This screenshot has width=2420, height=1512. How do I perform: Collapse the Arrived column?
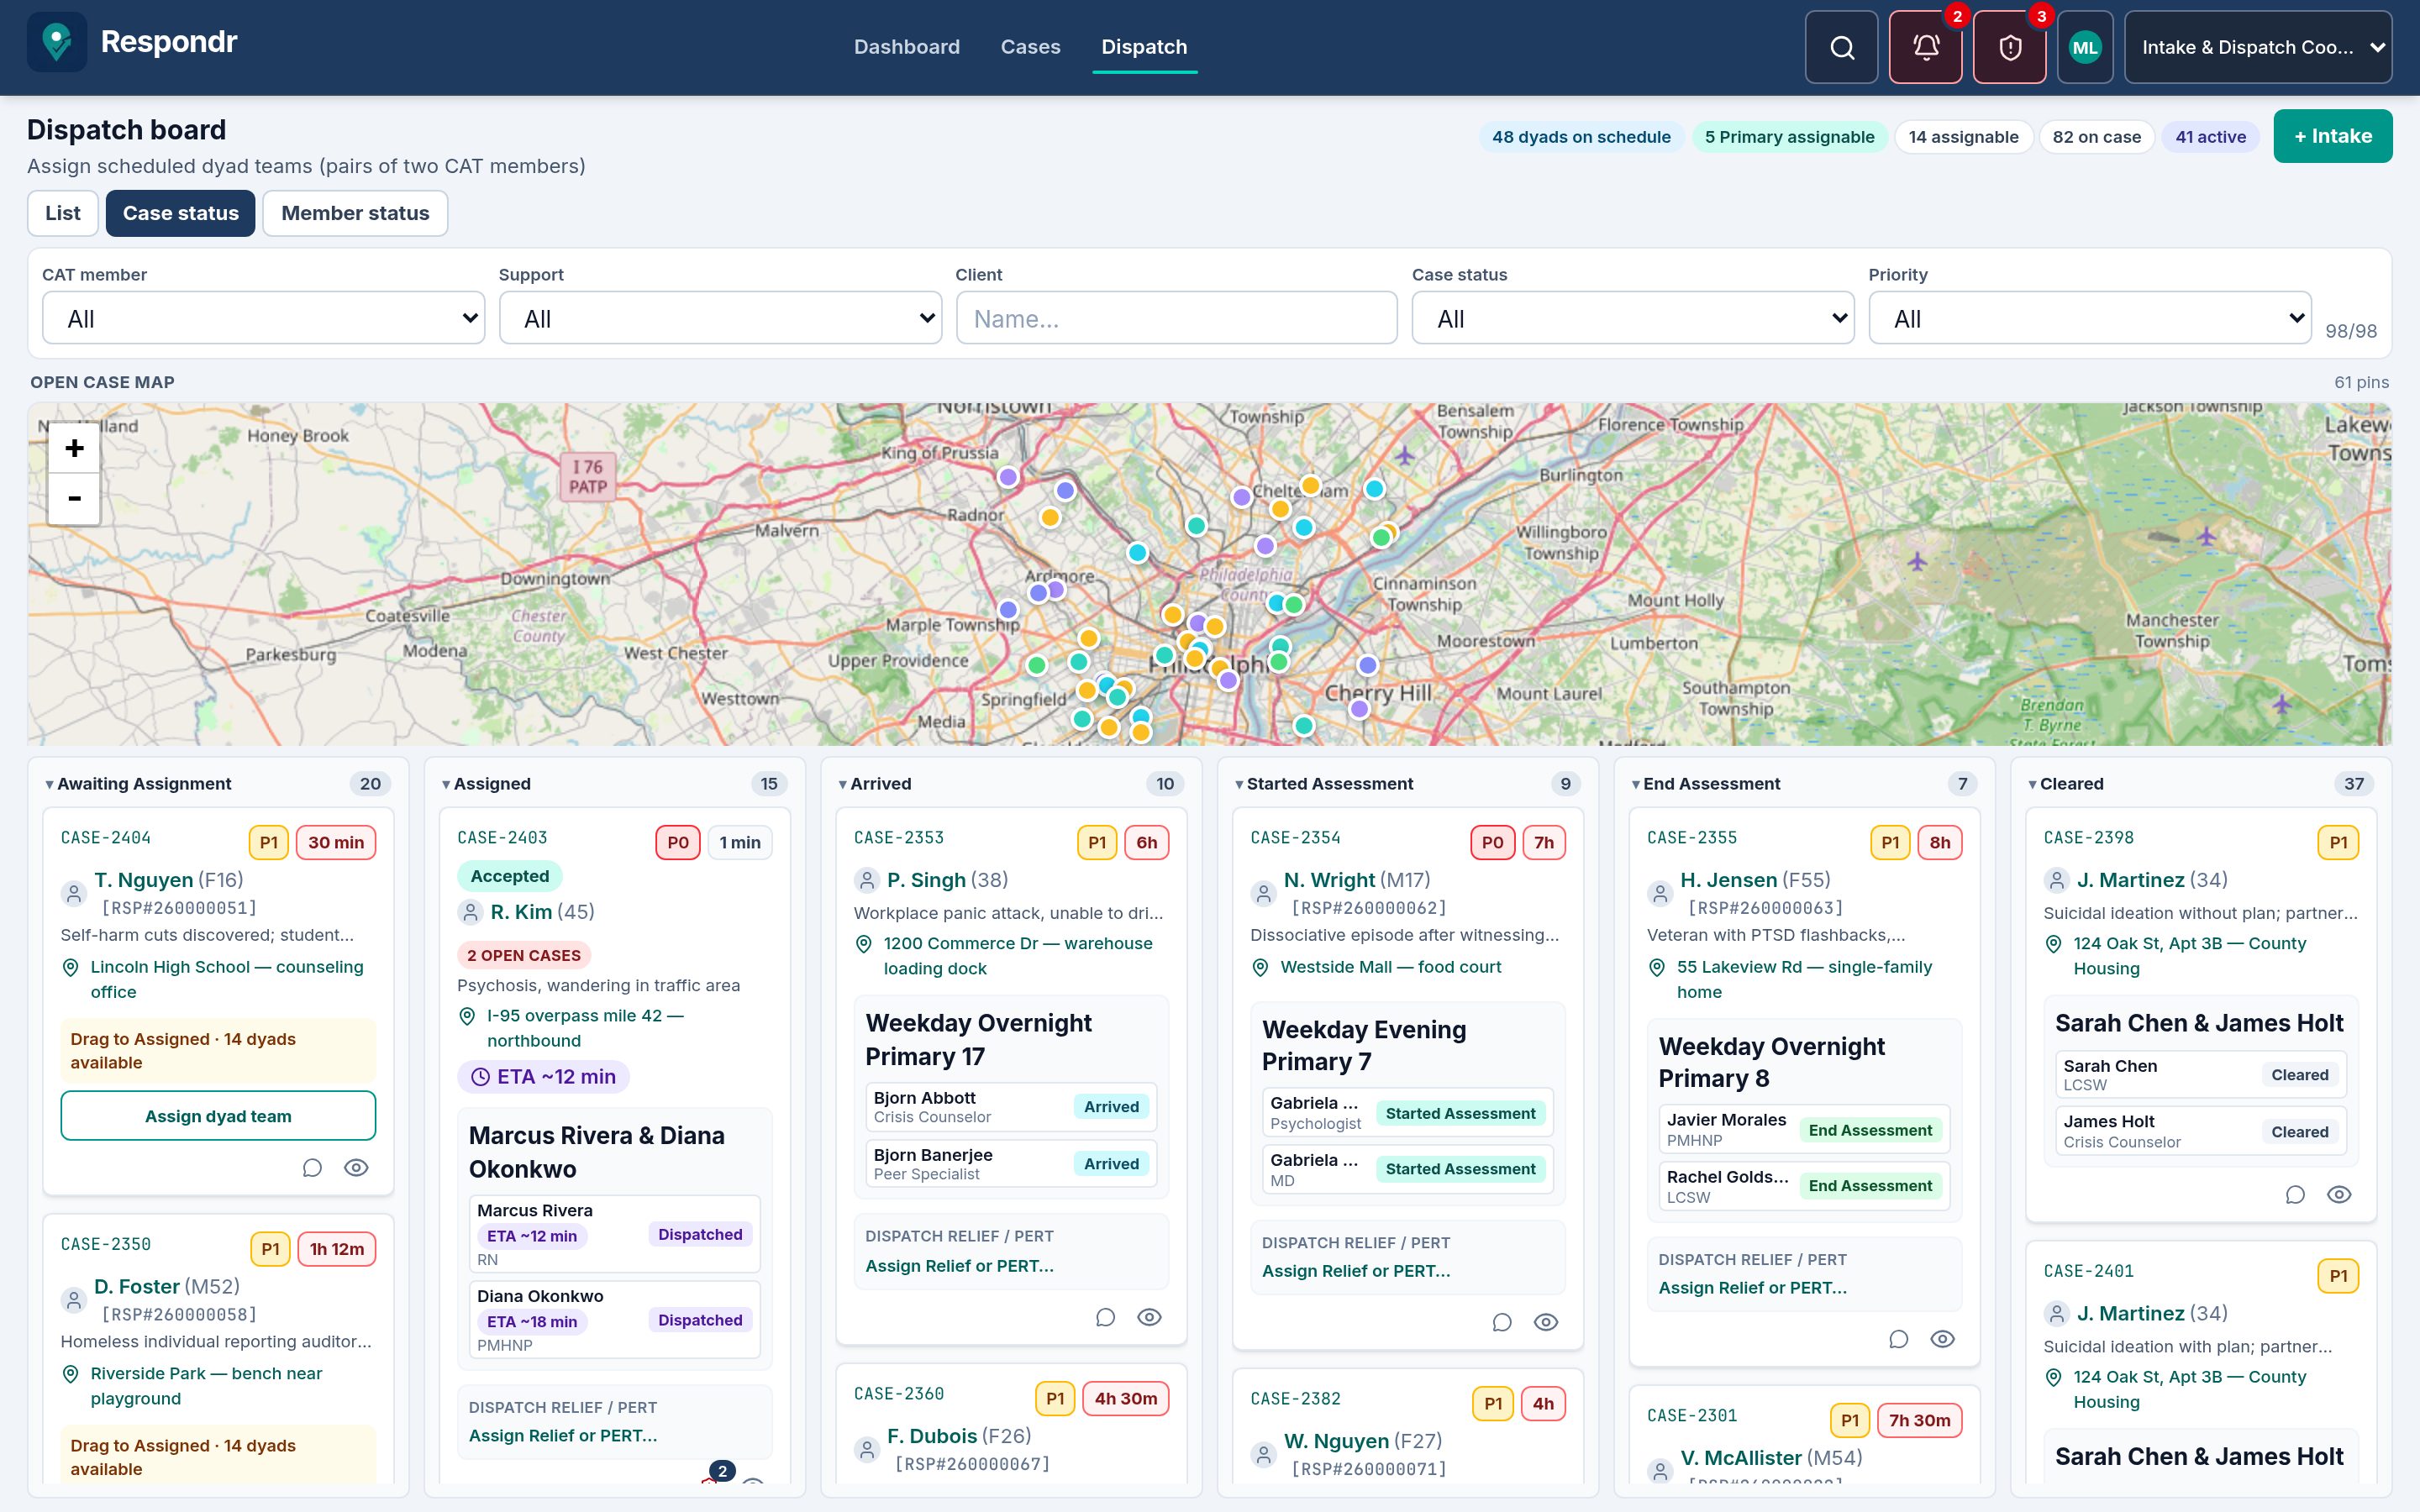click(843, 784)
